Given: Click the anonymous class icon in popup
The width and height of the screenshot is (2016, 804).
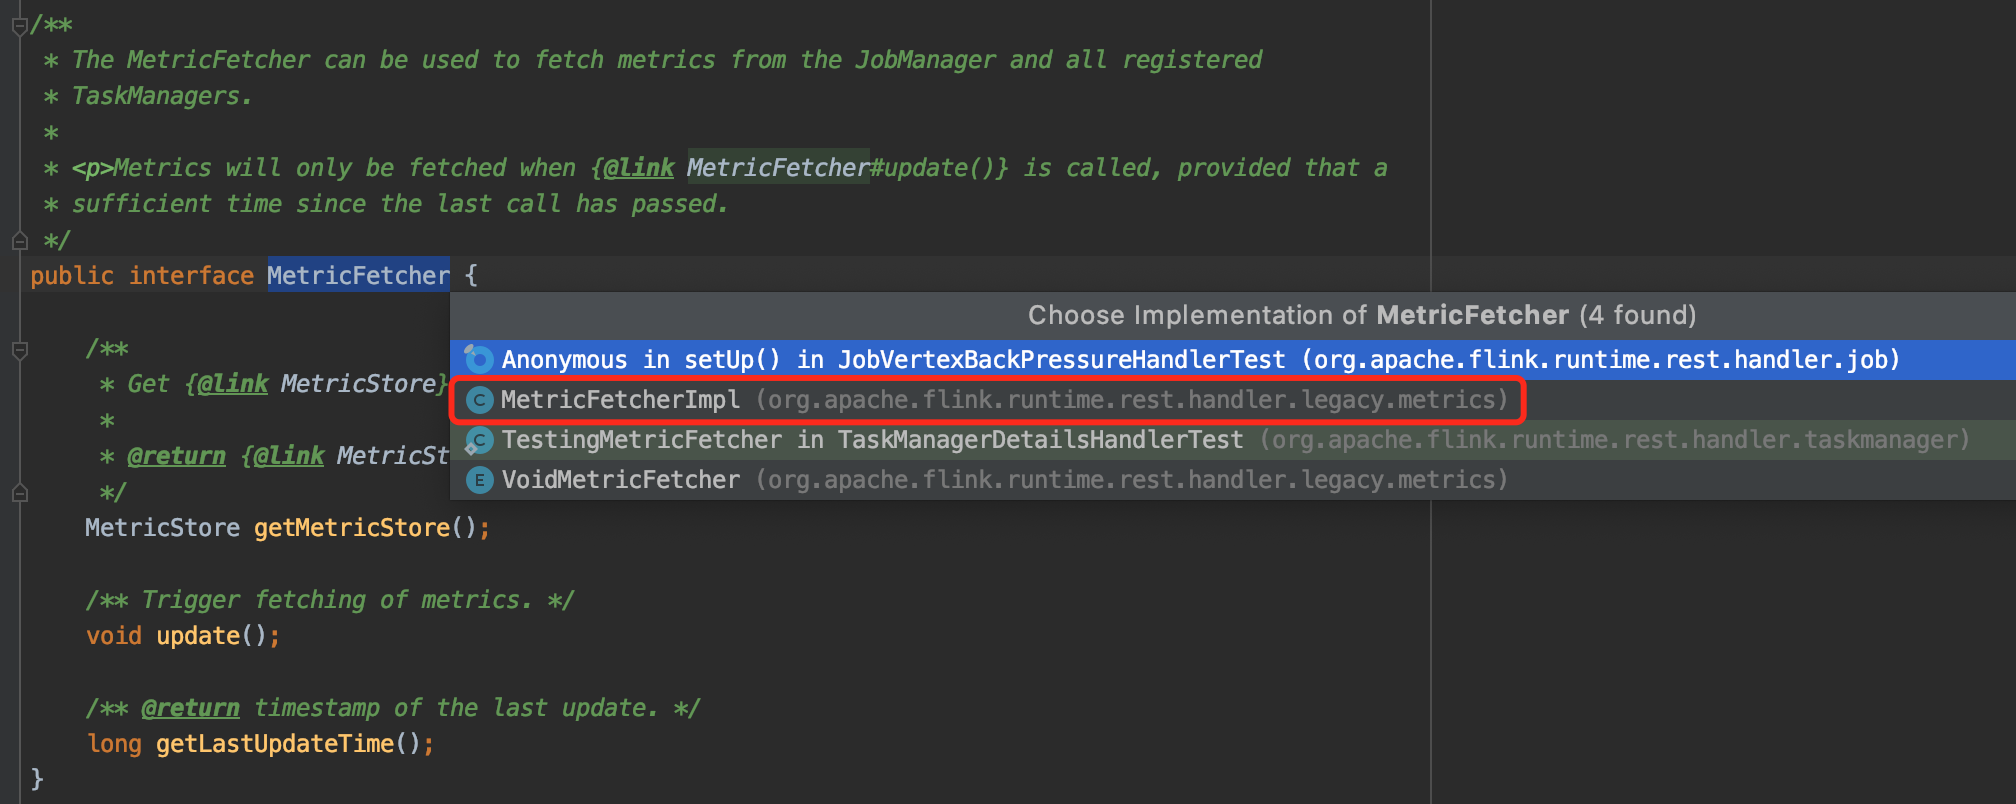Looking at the screenshot, I should point(479,359).
